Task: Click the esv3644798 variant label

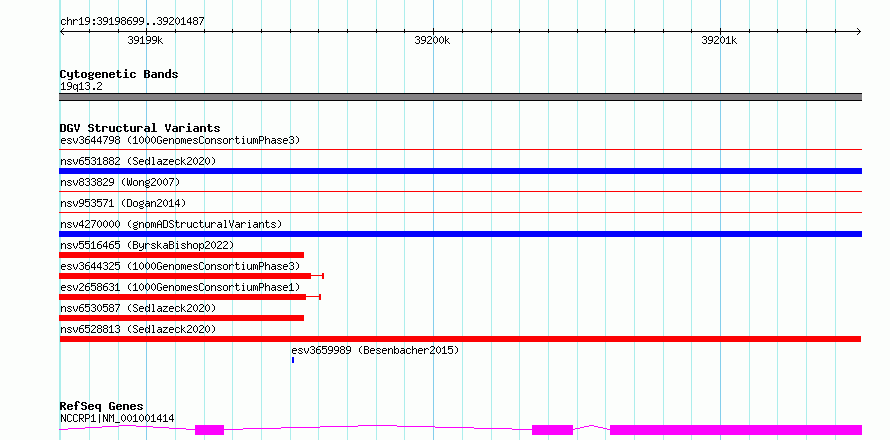Action: tap(180, 140)
